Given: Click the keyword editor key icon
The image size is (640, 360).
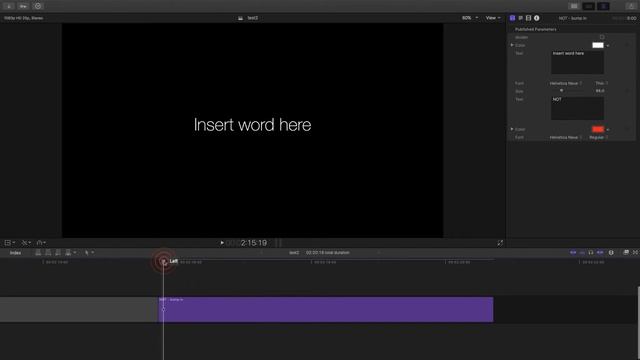Looking at the screenshot, I should tap(23, 6).
